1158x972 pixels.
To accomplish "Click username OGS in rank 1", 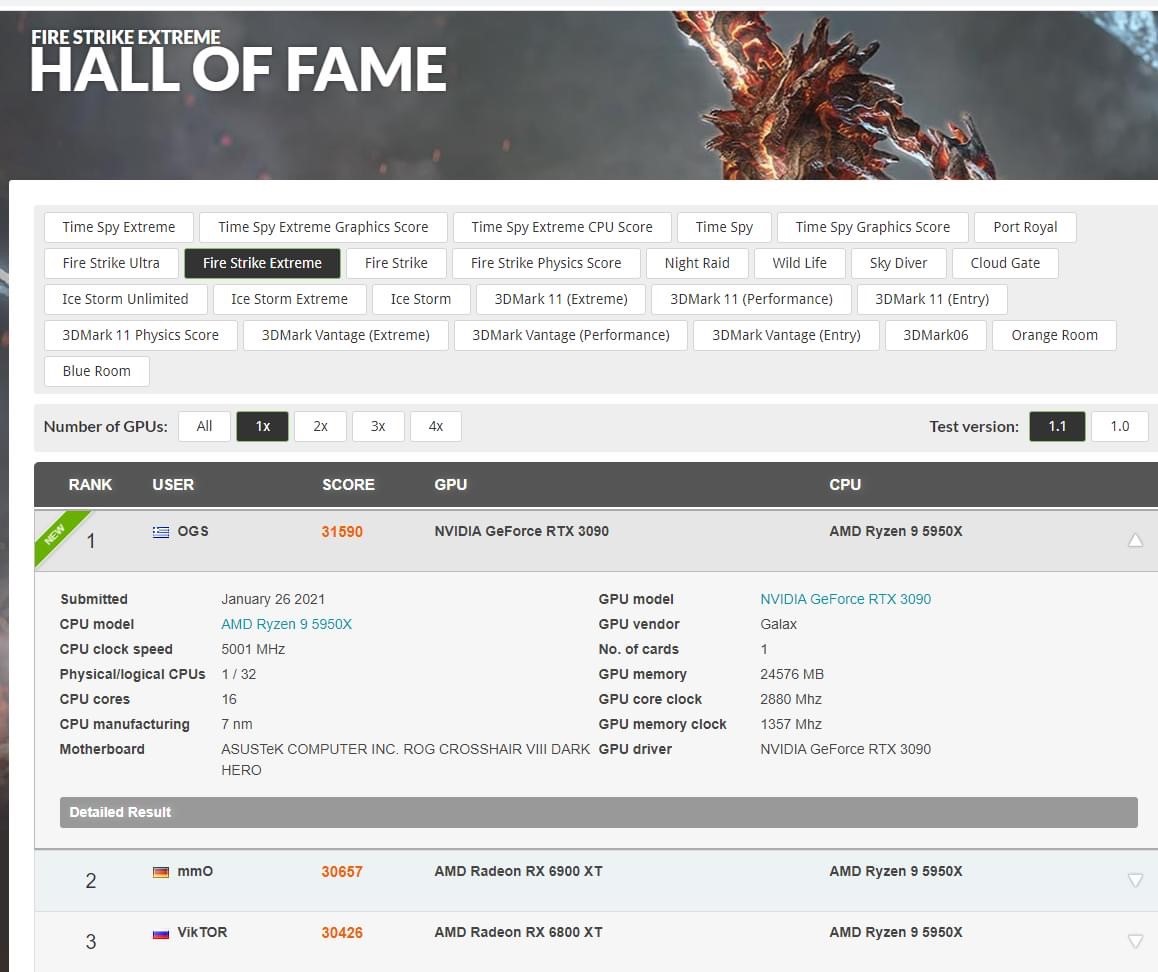I will click(x=193, y=531).
